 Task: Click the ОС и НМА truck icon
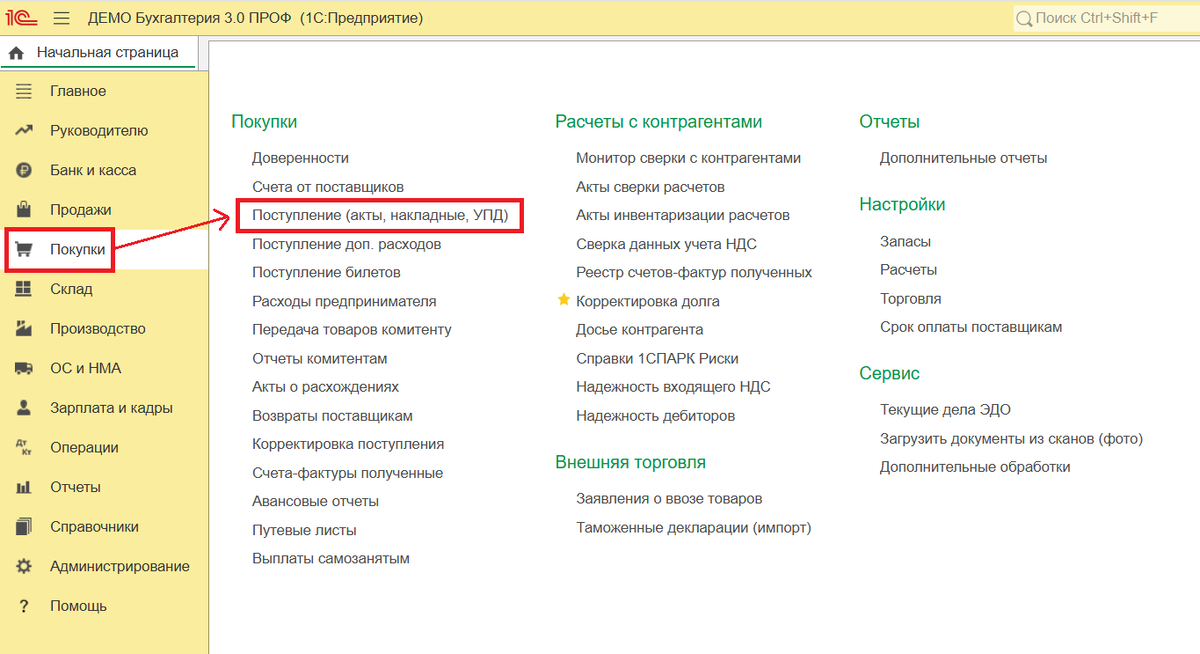click(24, 368)
